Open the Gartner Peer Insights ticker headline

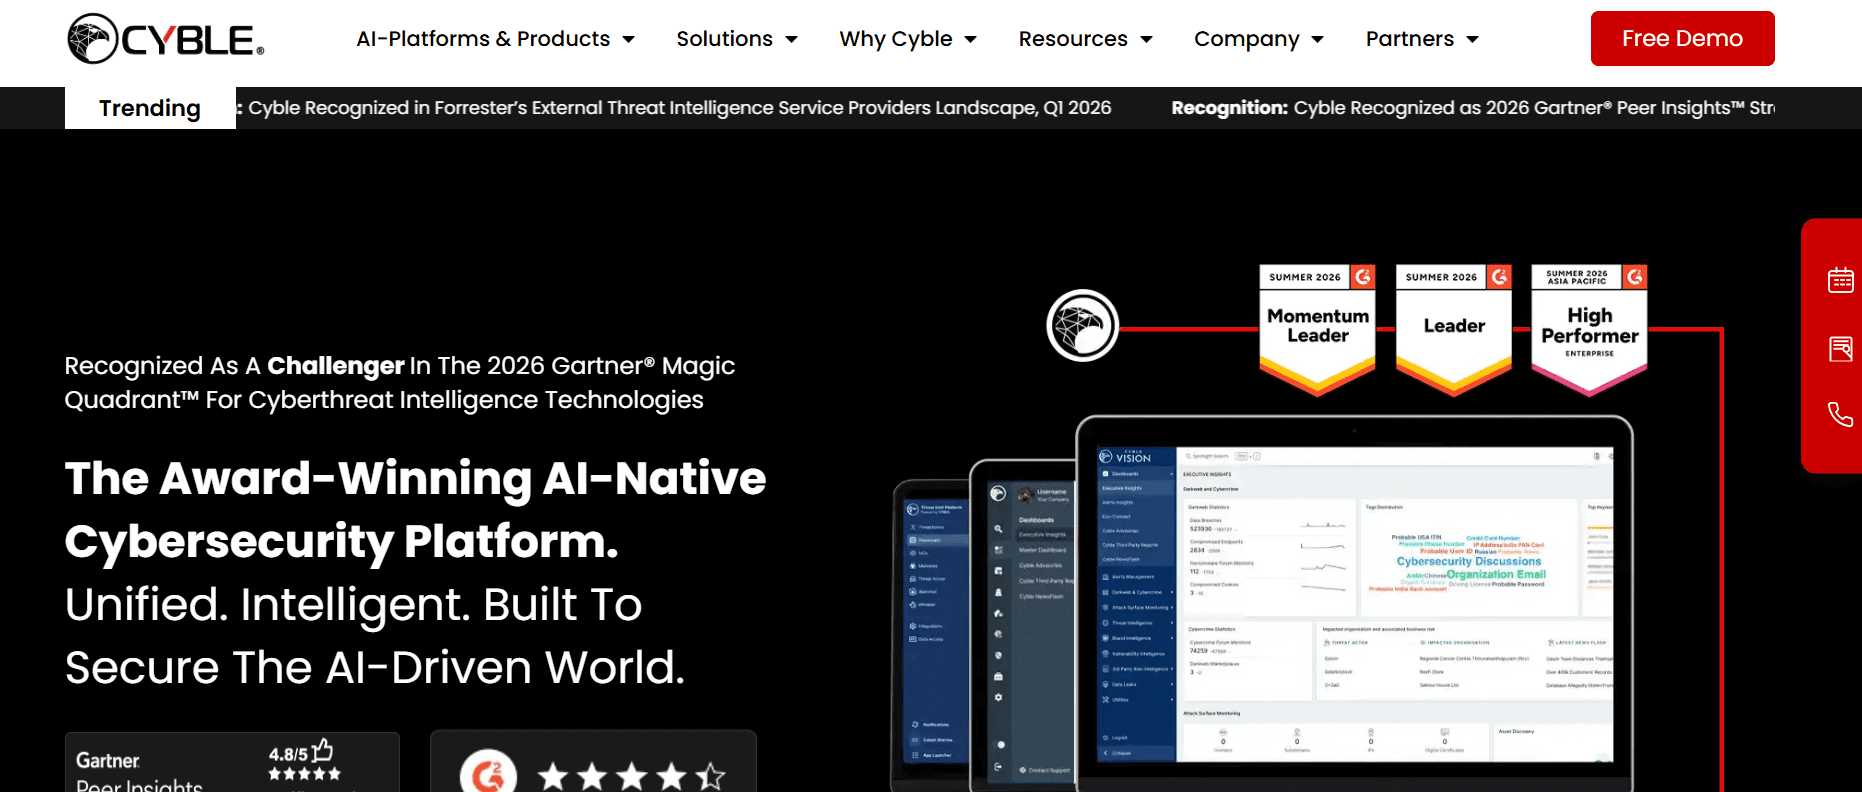click(x=1473, y=108)
